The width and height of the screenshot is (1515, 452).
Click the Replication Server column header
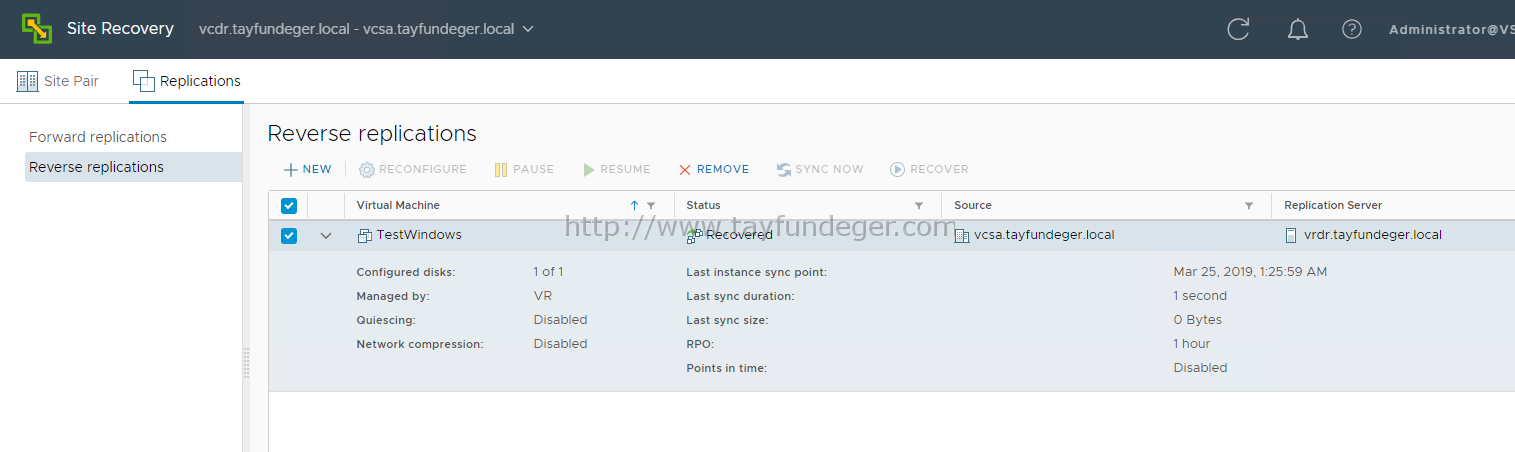[x=1333, y=205]
